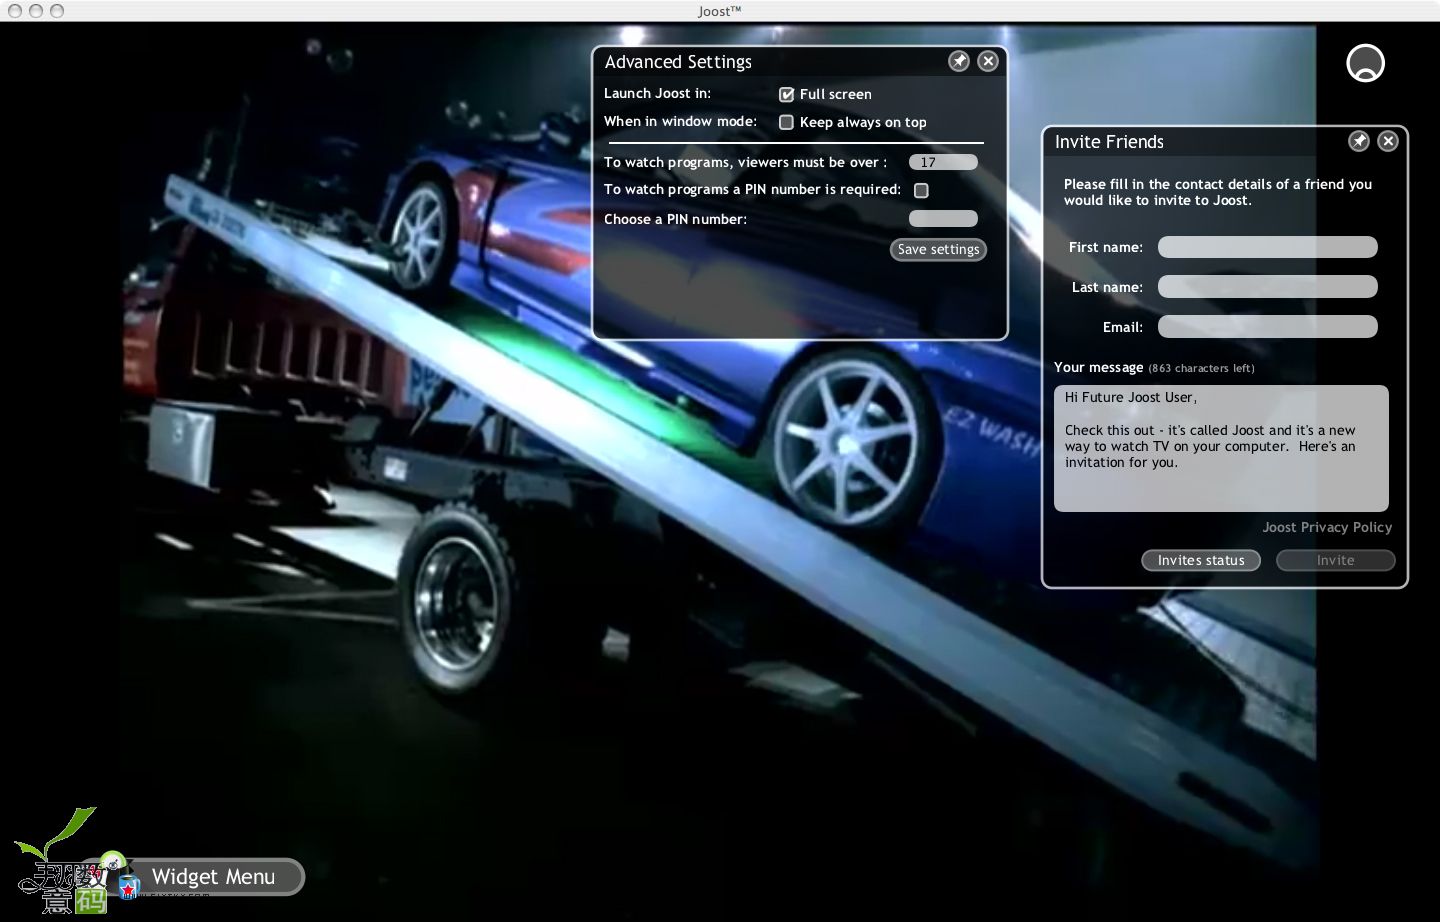The height and width of the screenshot is (922, 1440).
Task: Save the advanced settings
Action: pyautogui.click(x=938, y=249)
